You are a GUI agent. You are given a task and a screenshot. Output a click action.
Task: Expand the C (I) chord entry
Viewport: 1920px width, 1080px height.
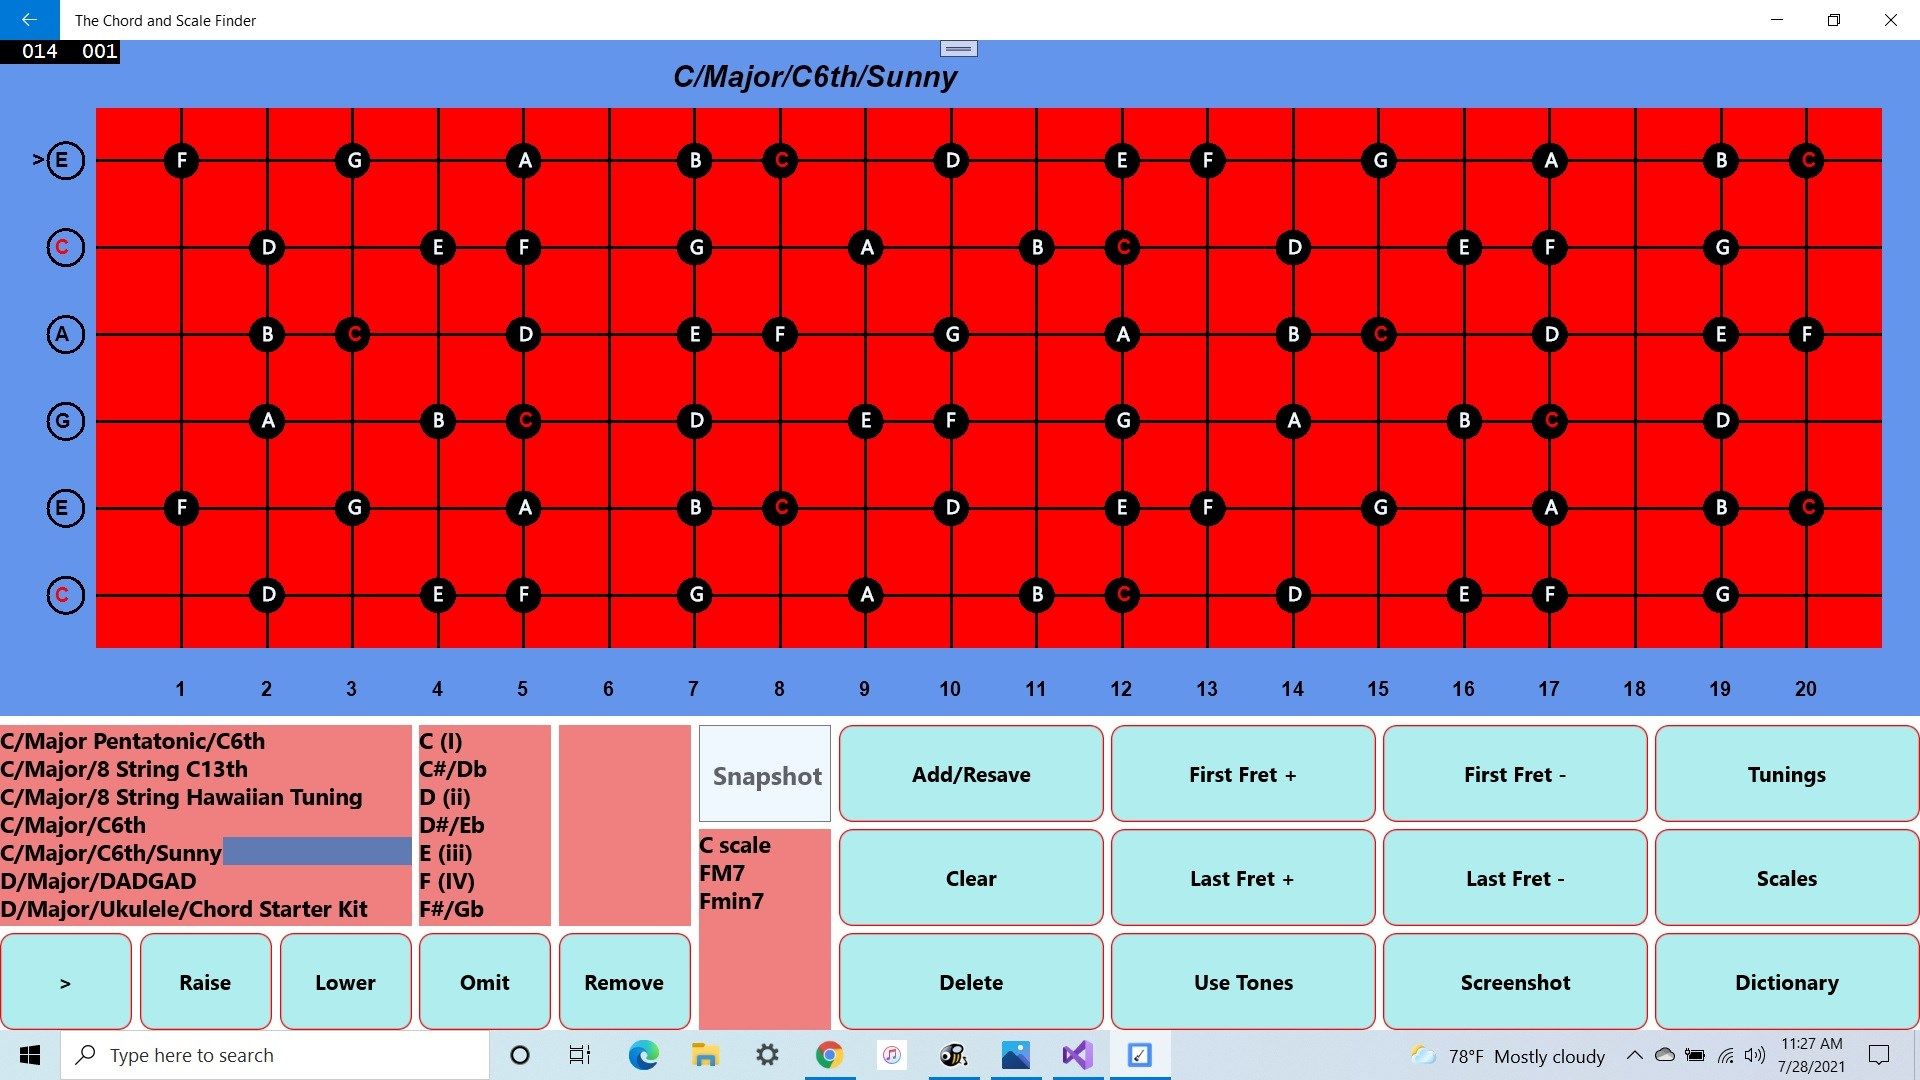[x=440, y=740]
